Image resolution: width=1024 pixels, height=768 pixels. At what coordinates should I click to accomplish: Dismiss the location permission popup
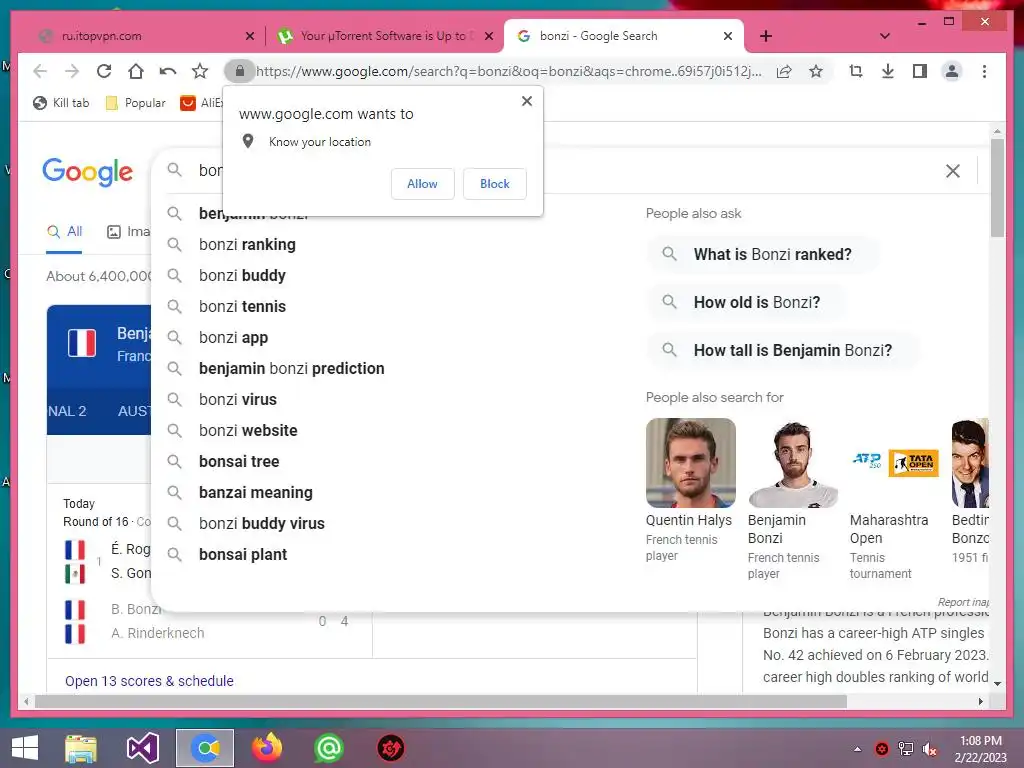pyautogui.click(x=527, y=101)
